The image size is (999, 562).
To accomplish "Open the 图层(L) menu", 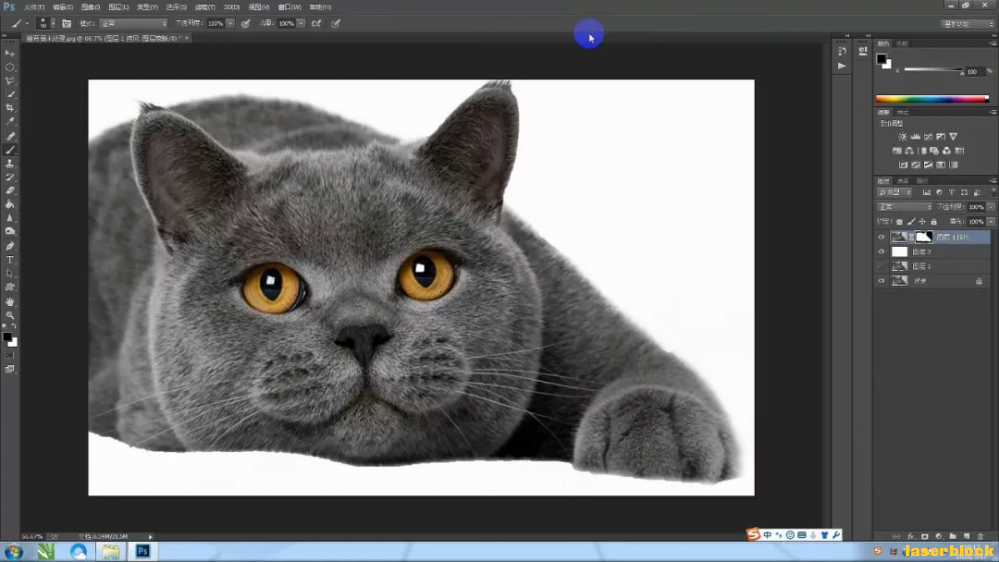I will (119, 7).
